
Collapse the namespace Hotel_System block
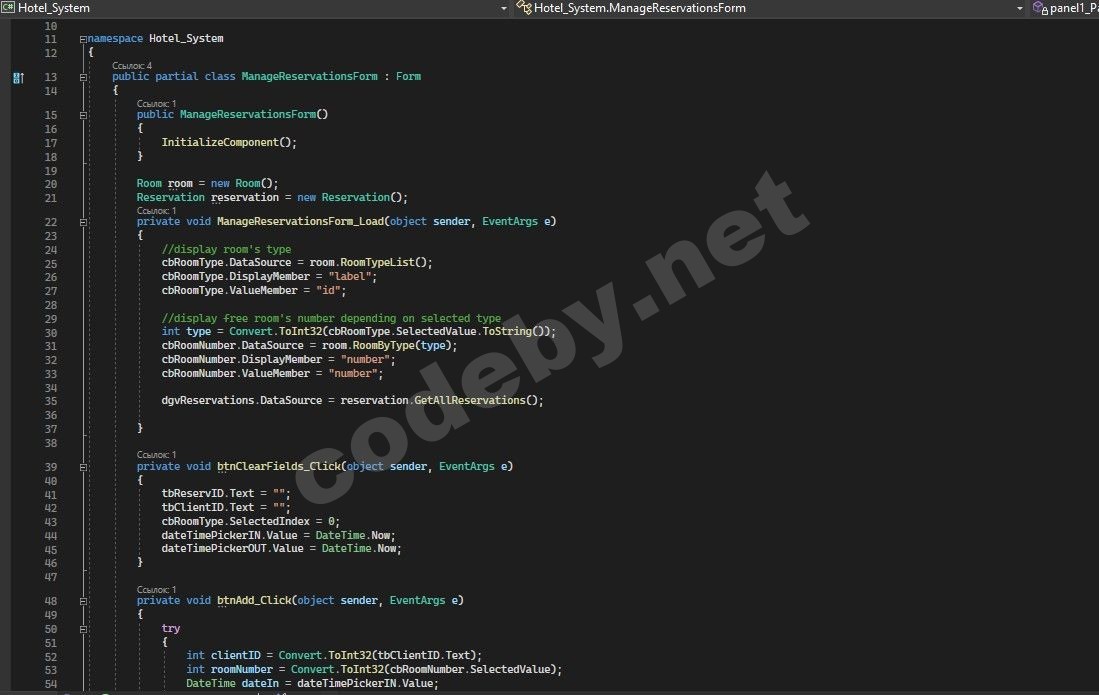pos(83,39)
